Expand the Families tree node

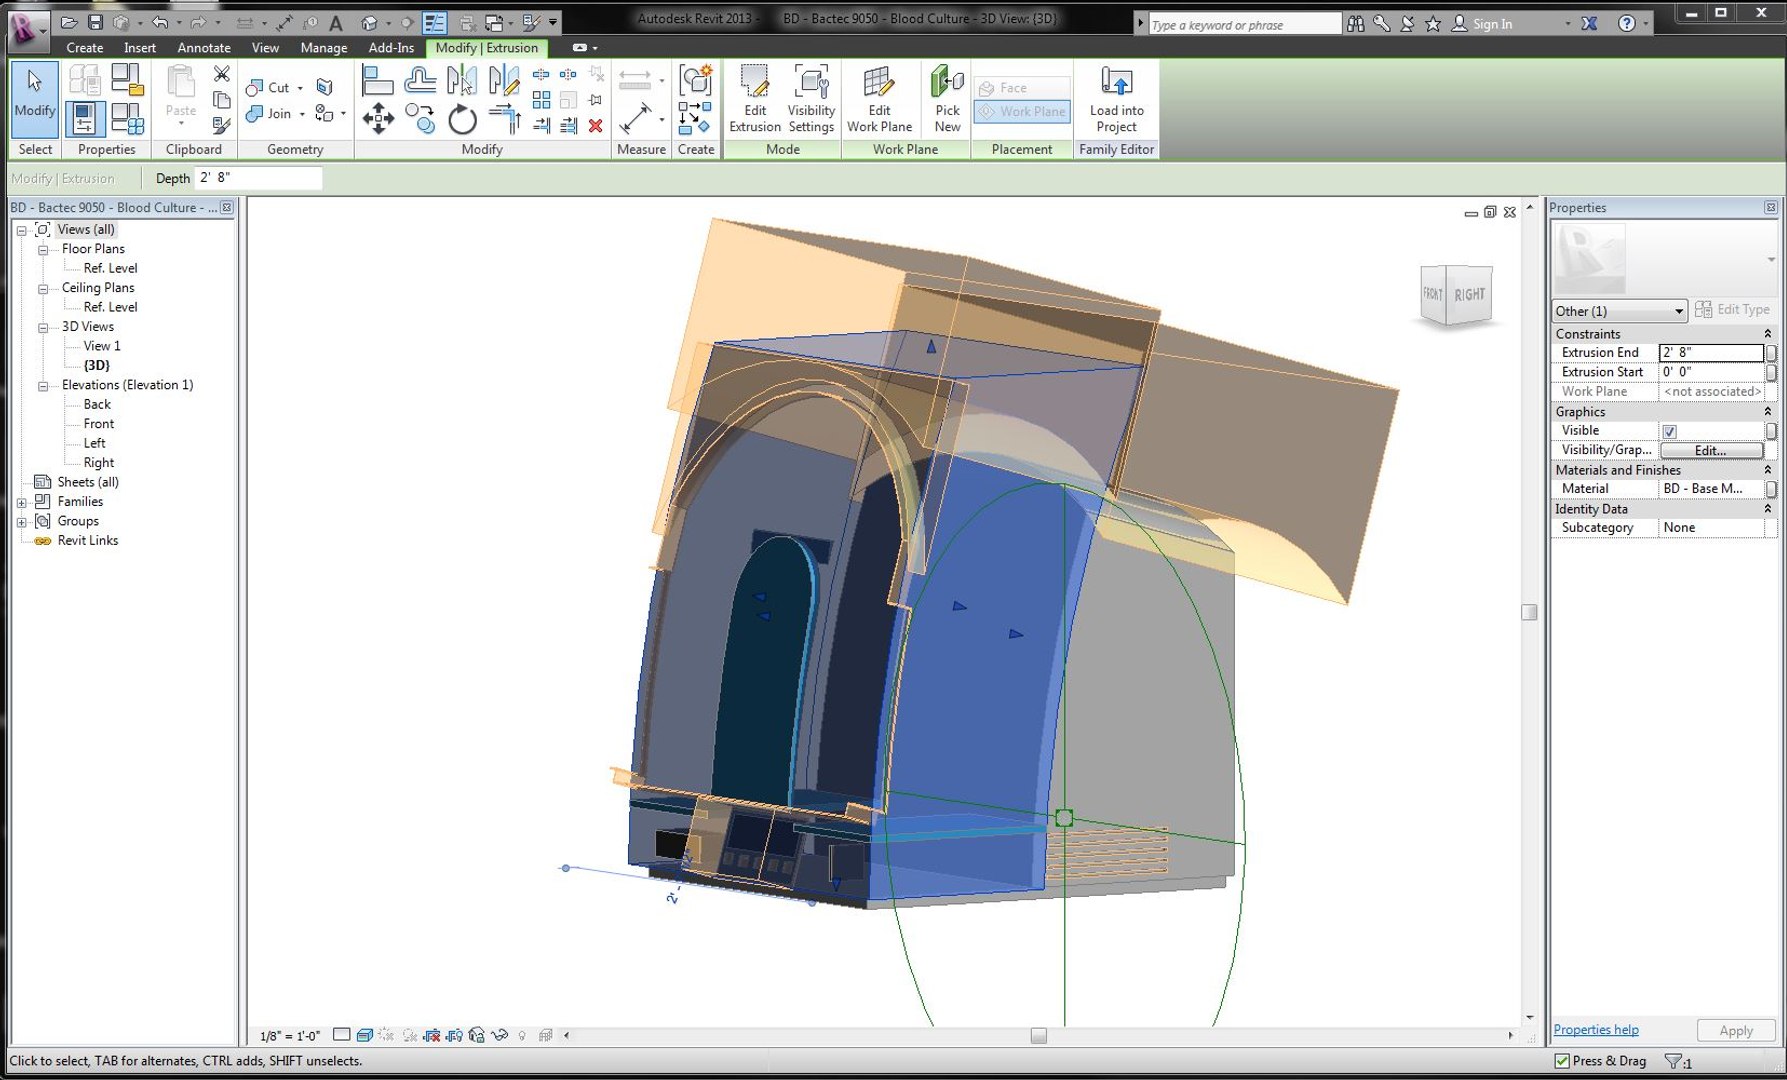click(x=21, y=502)
